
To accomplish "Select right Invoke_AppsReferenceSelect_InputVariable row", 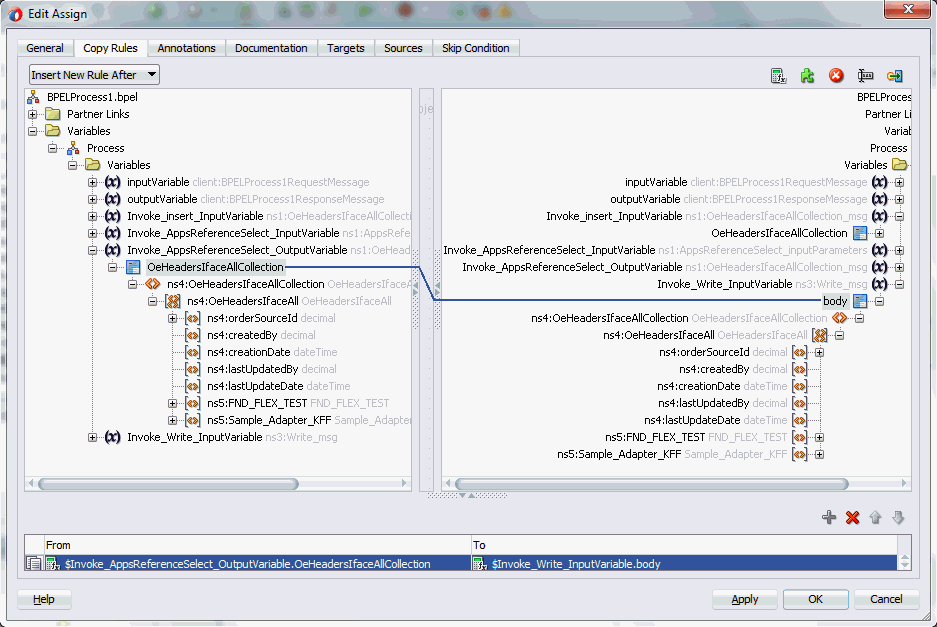I will [665, 250].
